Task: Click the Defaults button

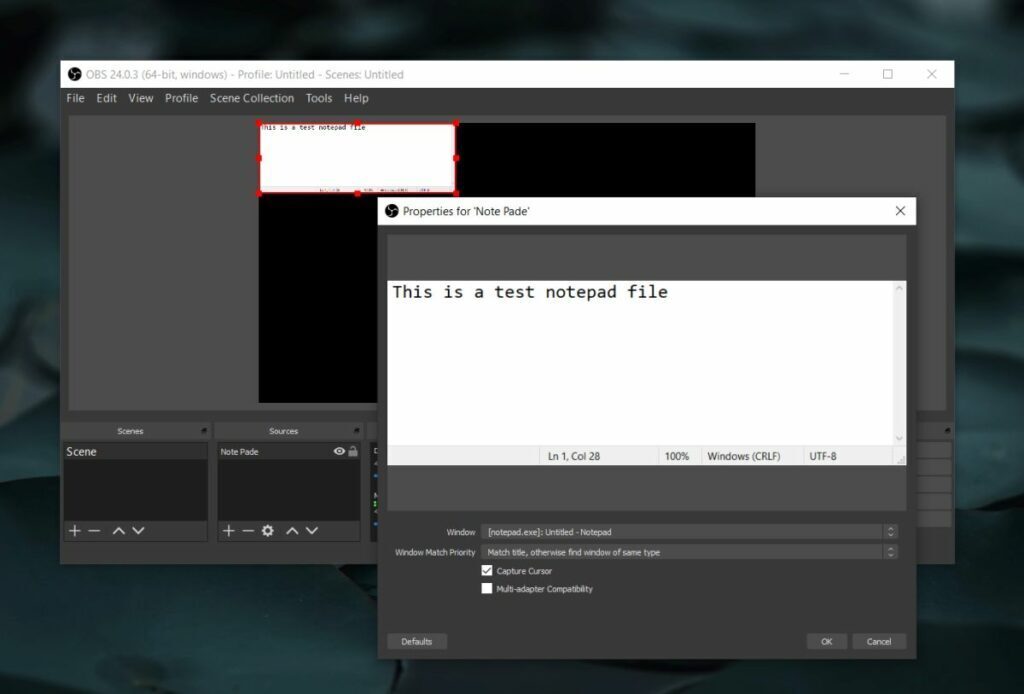Action: [416, 641]
